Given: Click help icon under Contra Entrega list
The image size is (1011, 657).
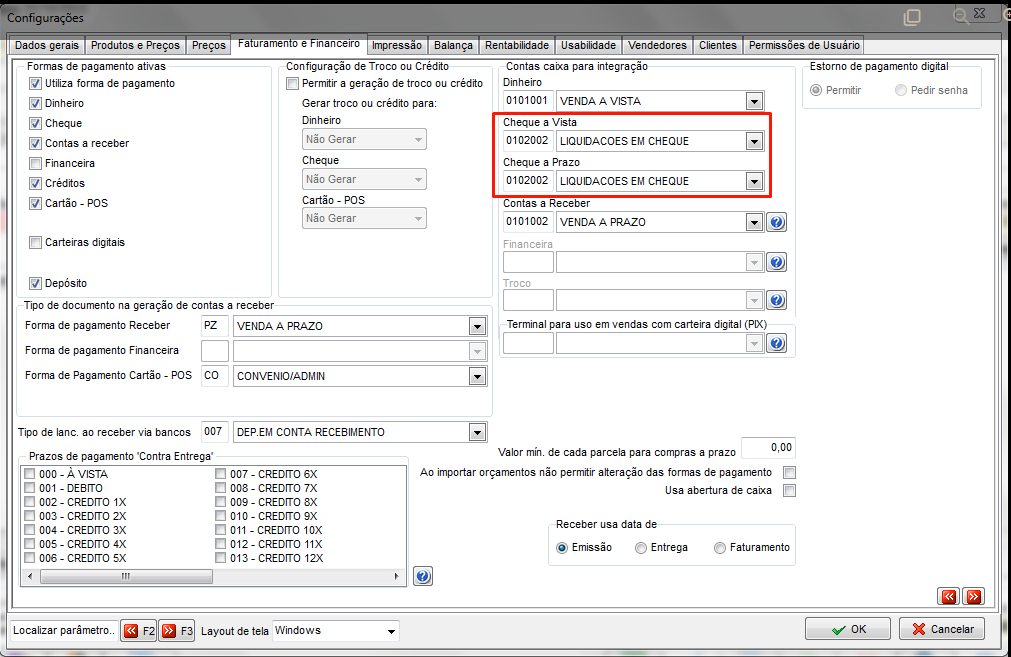Looking at the screenshot, I should (x=422, y=576).
